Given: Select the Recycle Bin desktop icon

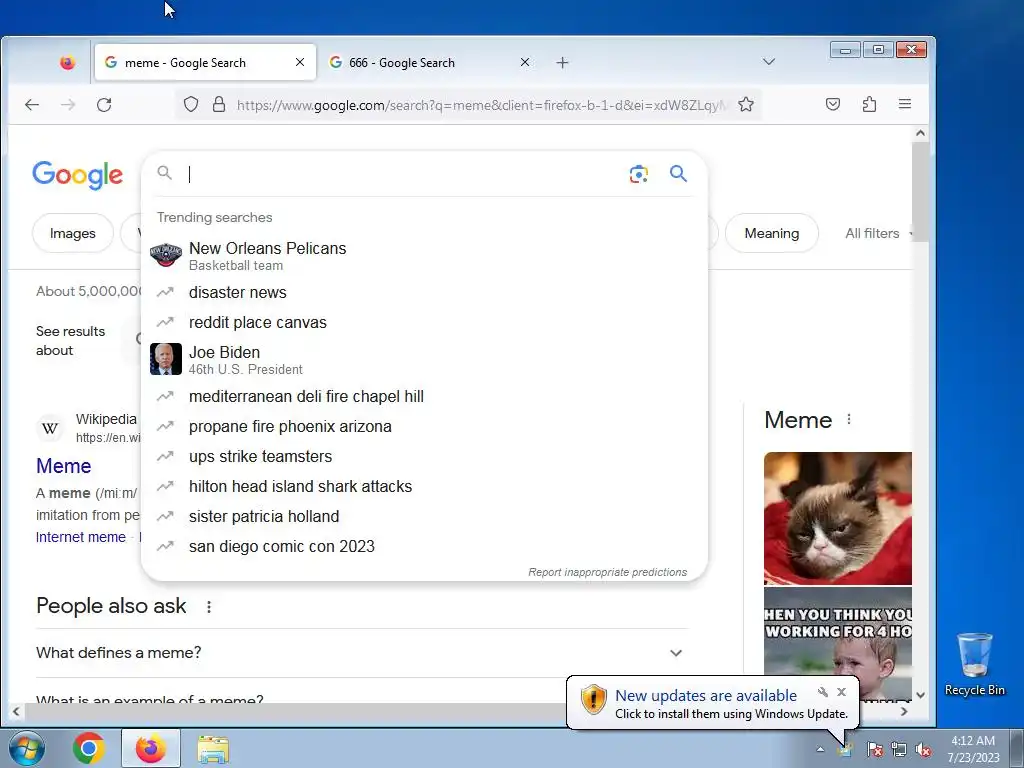Looking at the screenshot, I should (974, 664).
